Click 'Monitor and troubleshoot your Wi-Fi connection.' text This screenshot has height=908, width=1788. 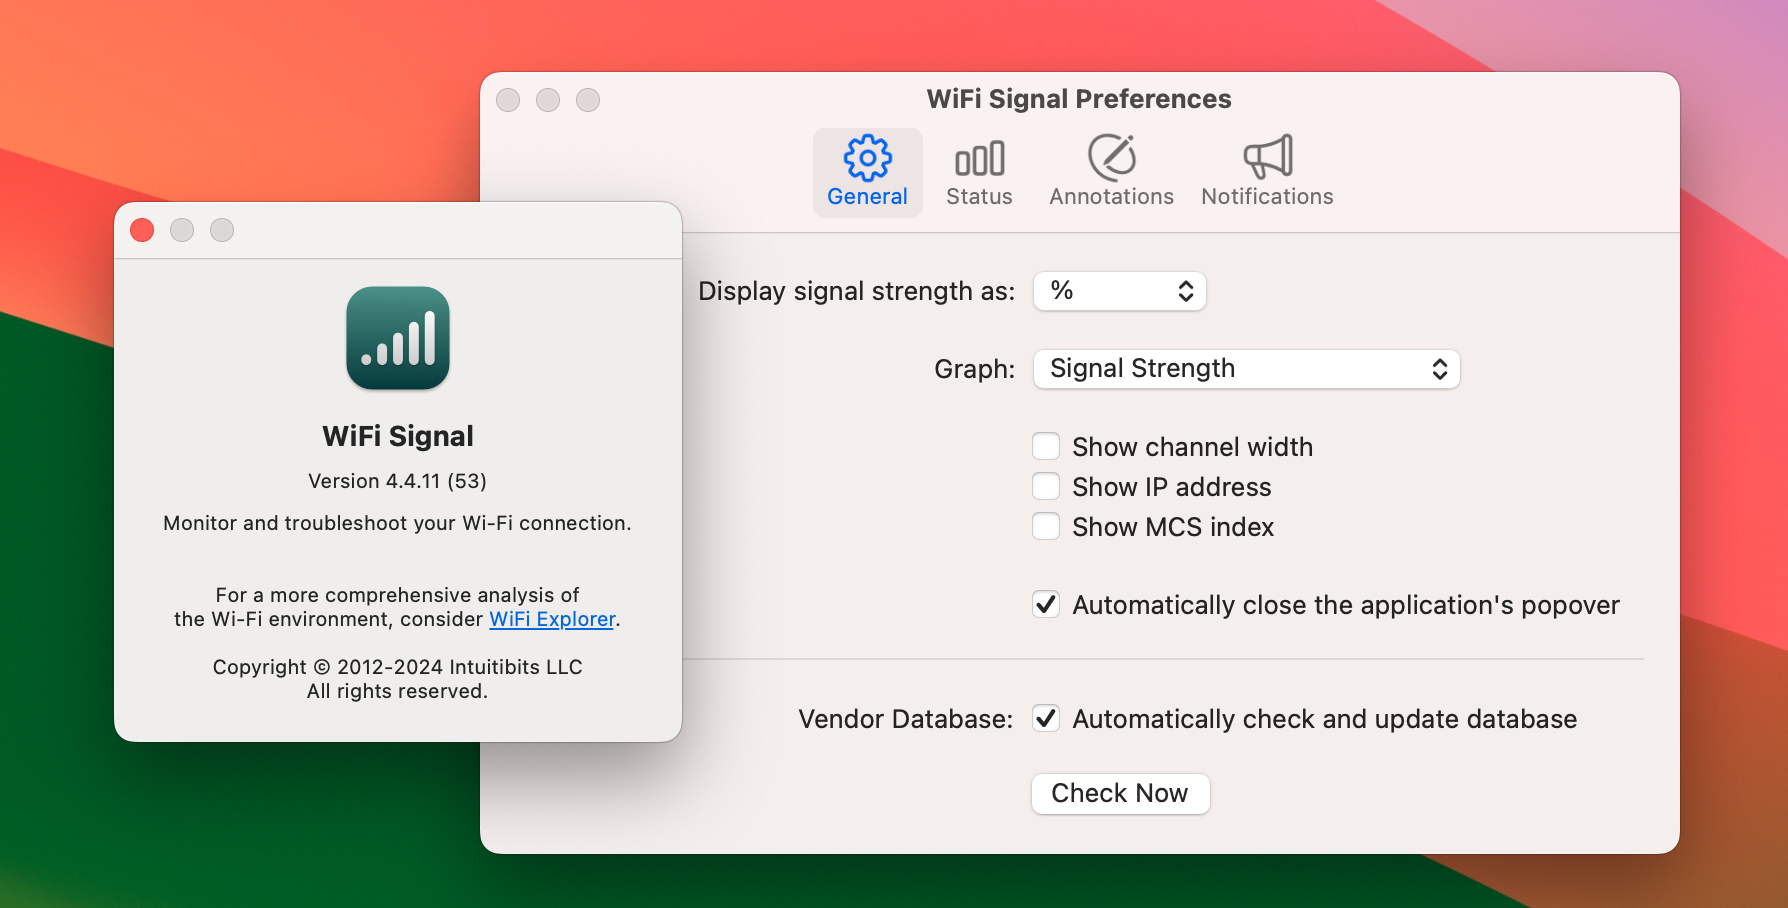398,523
